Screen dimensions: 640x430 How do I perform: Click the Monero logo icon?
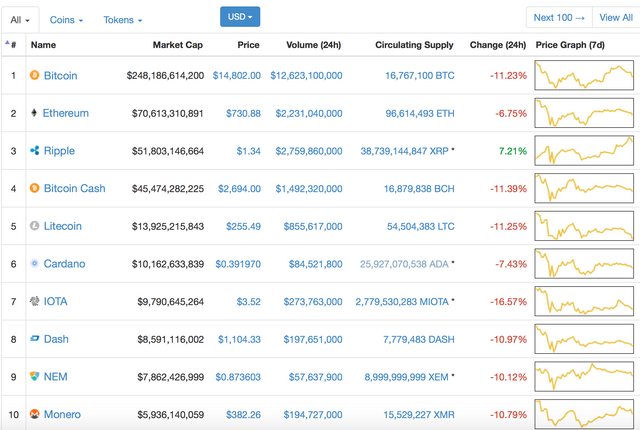tap(35, 414)
